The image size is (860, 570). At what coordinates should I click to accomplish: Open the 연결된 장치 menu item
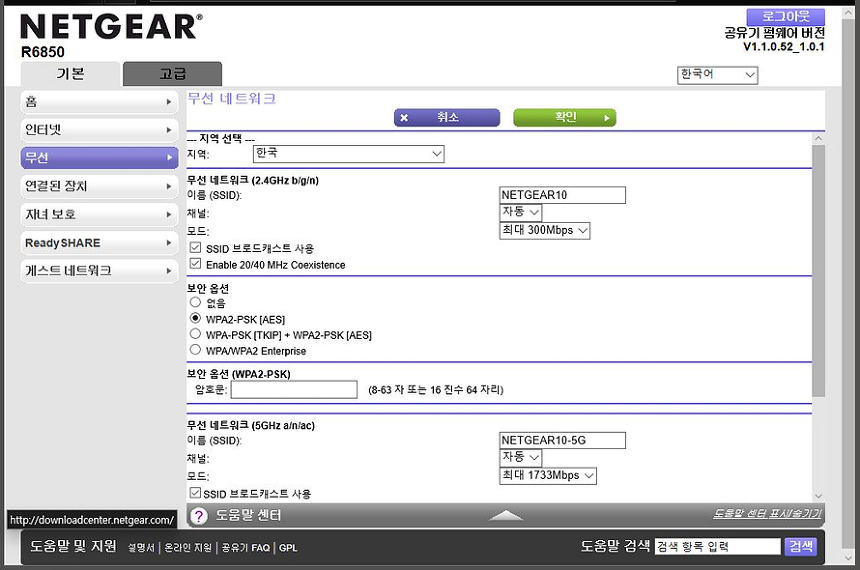point(100,187)
